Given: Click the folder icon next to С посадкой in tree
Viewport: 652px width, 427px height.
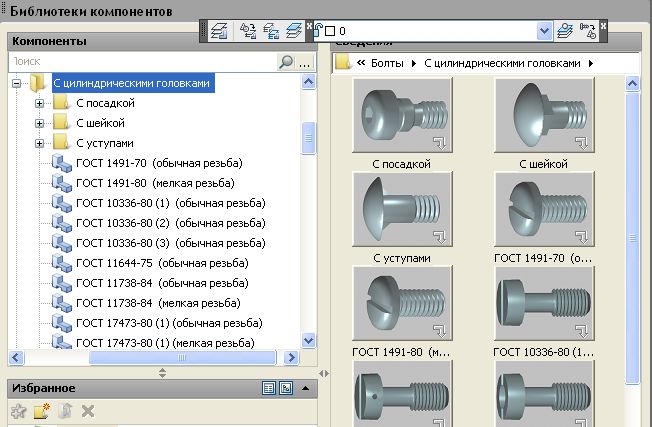Looking at the screenshot, I should coord(62,102).
